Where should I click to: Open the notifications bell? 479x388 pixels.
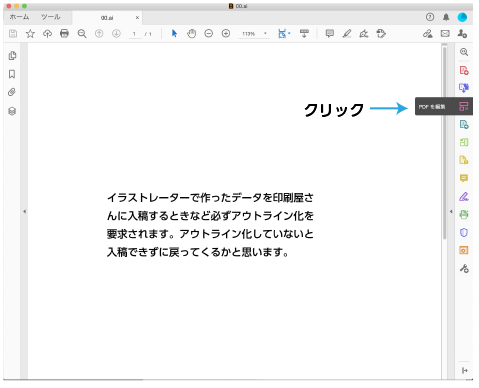[446, 17]
